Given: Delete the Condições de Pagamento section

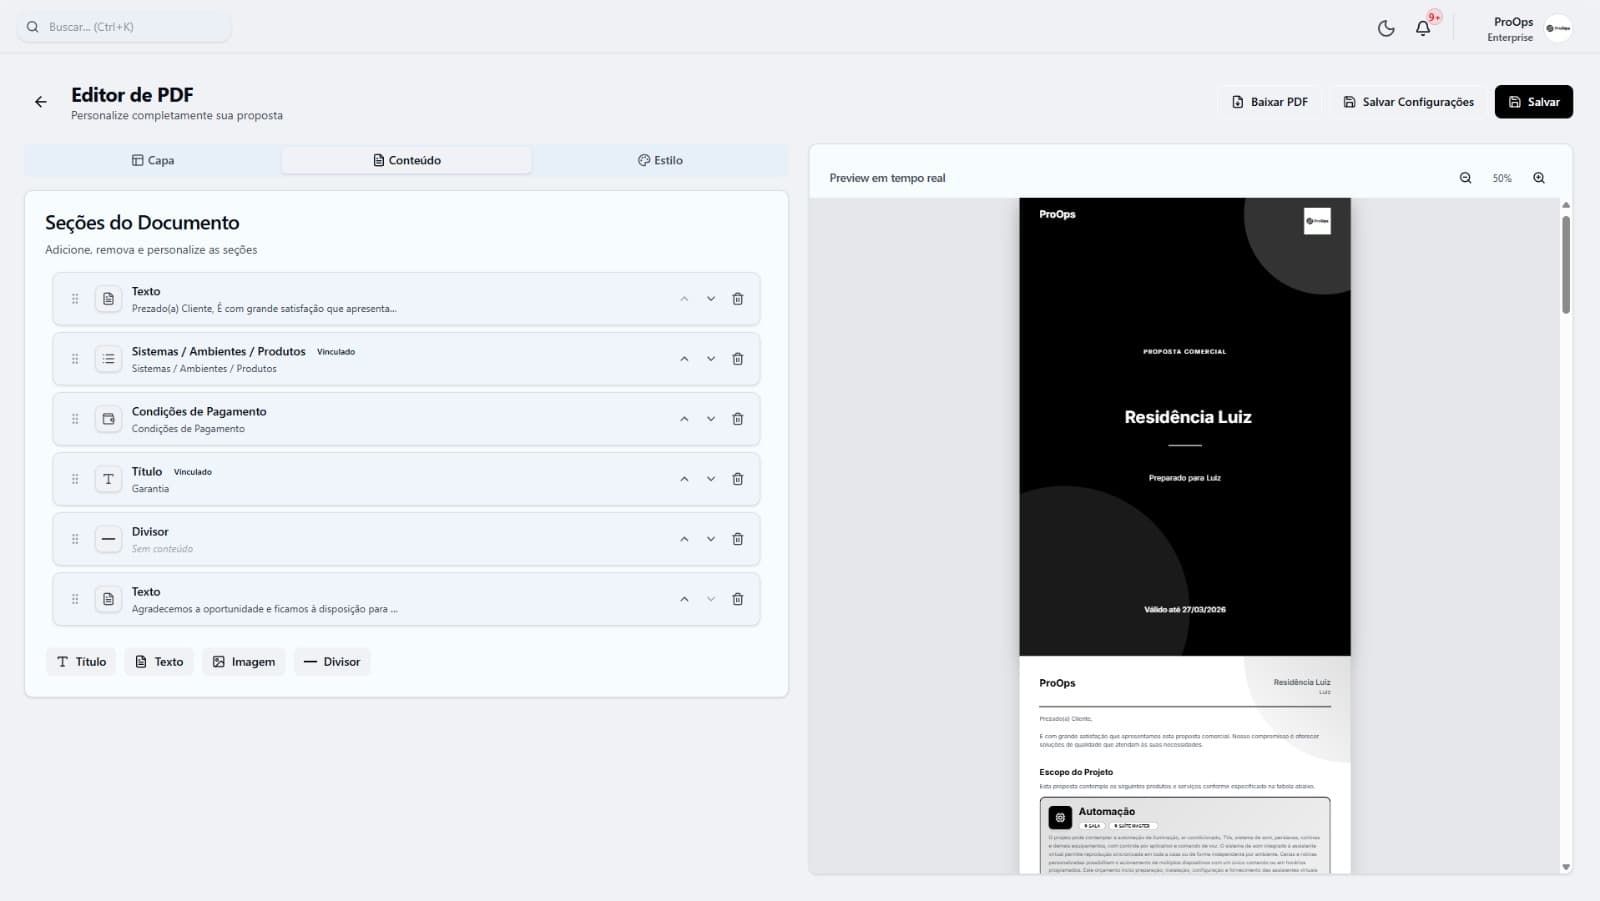Looking at the screenshot, I should point(738,419).
